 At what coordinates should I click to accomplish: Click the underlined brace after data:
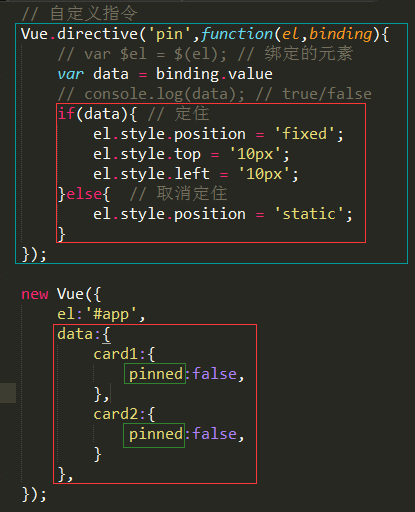(x=106, y=334)
